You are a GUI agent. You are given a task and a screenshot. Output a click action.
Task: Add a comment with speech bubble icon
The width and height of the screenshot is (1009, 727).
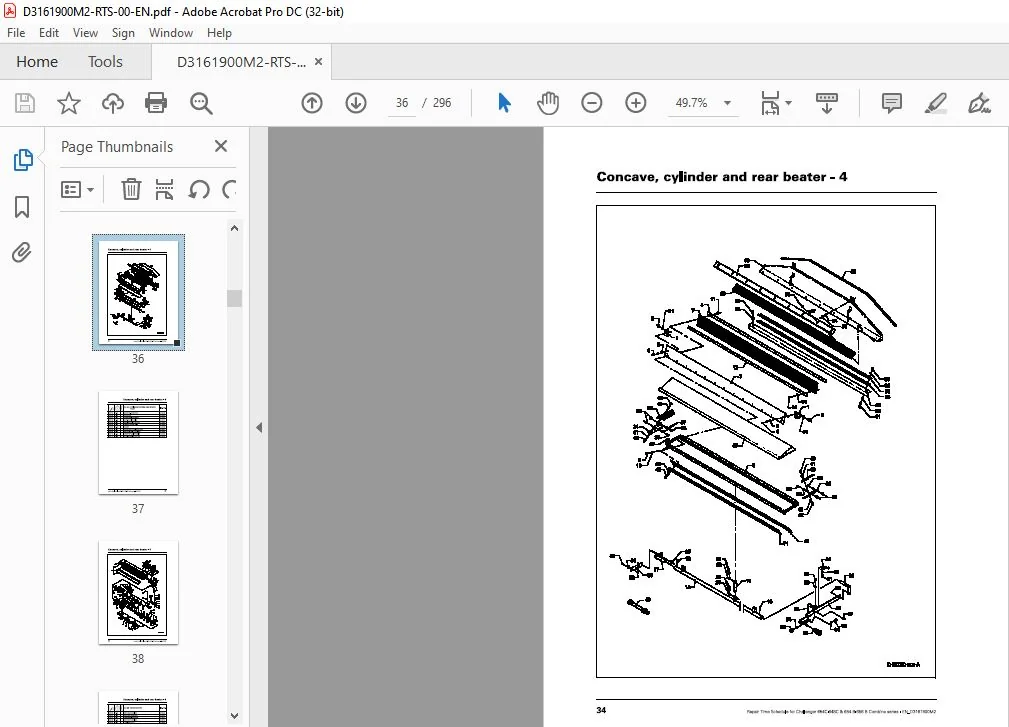[892, 103]
